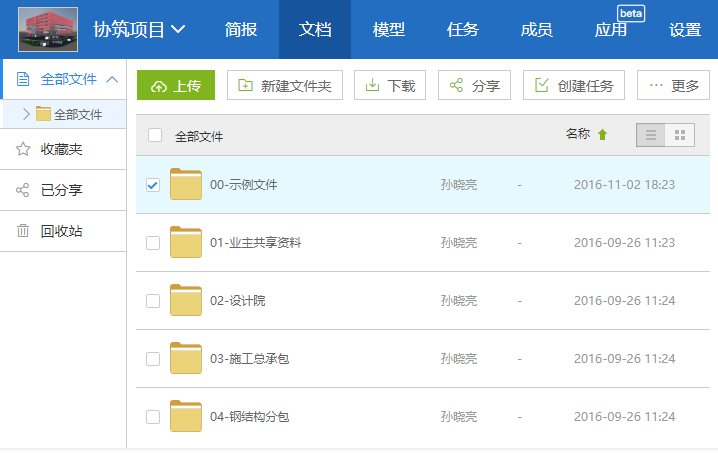Go to the 任务 tab
Image resolution: width=718 pixels, height=453 pixels.
(x=462, y=29)
